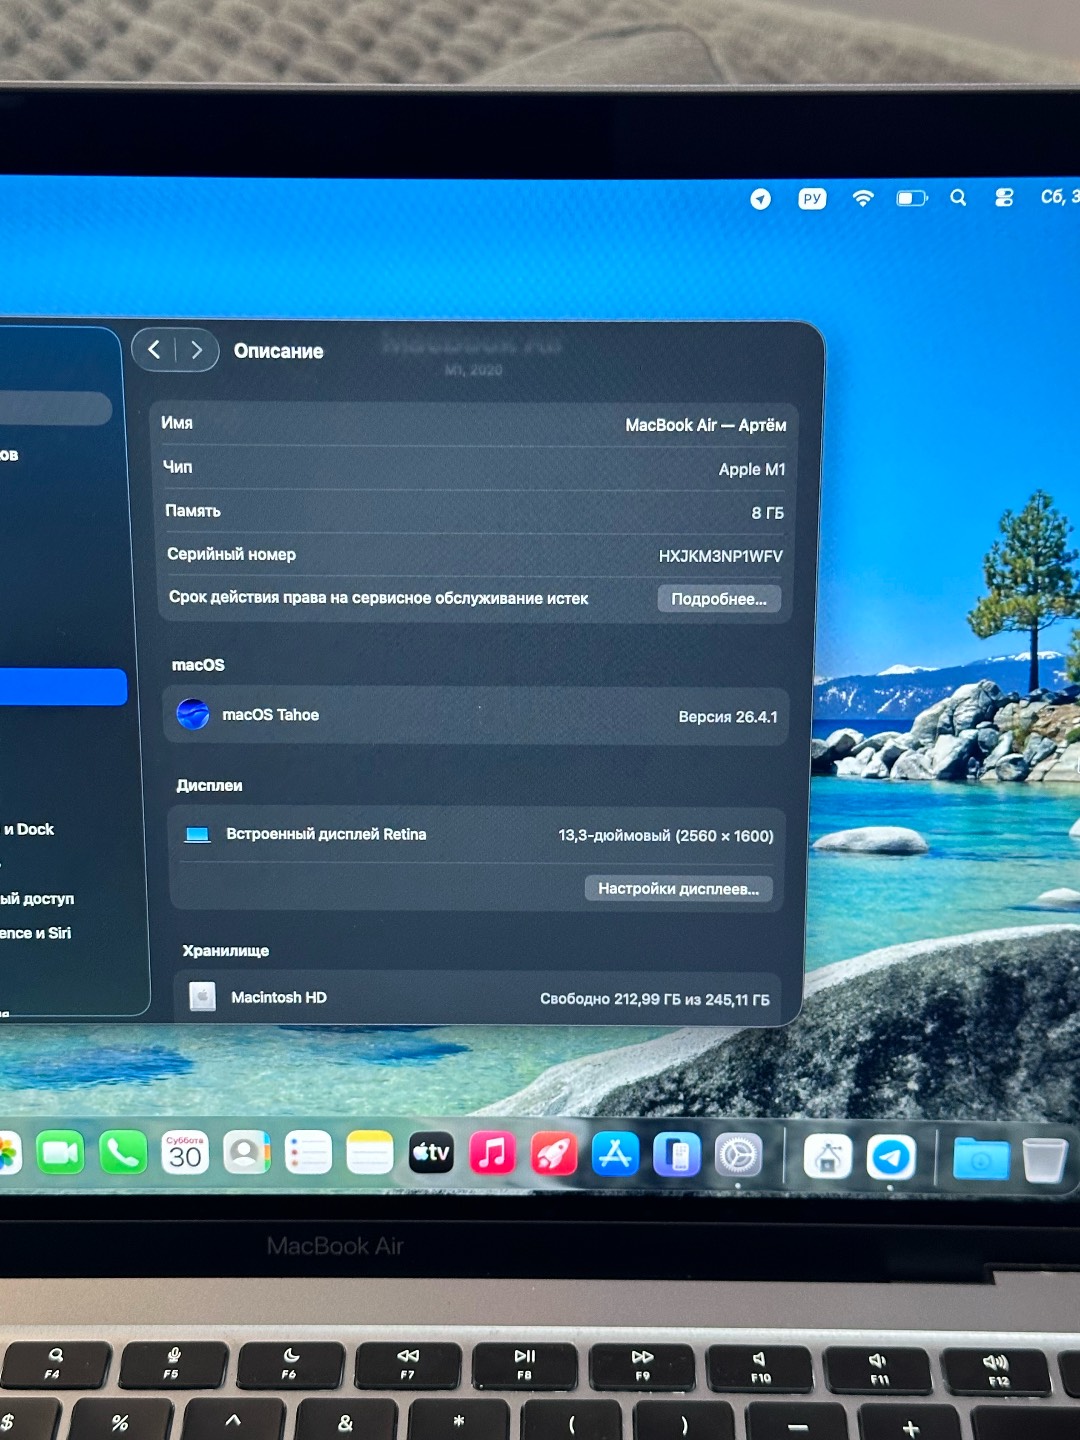The image size is (1080, 1440).
Task: Open Настройки дисплеев… button
Action: pos(678,888)
